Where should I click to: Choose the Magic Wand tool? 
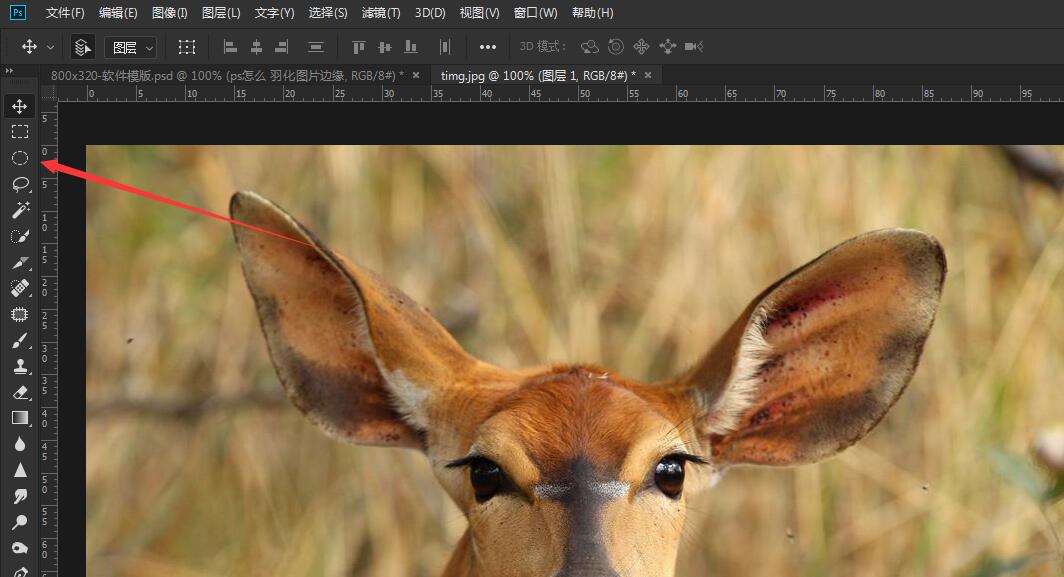point(20,210)
